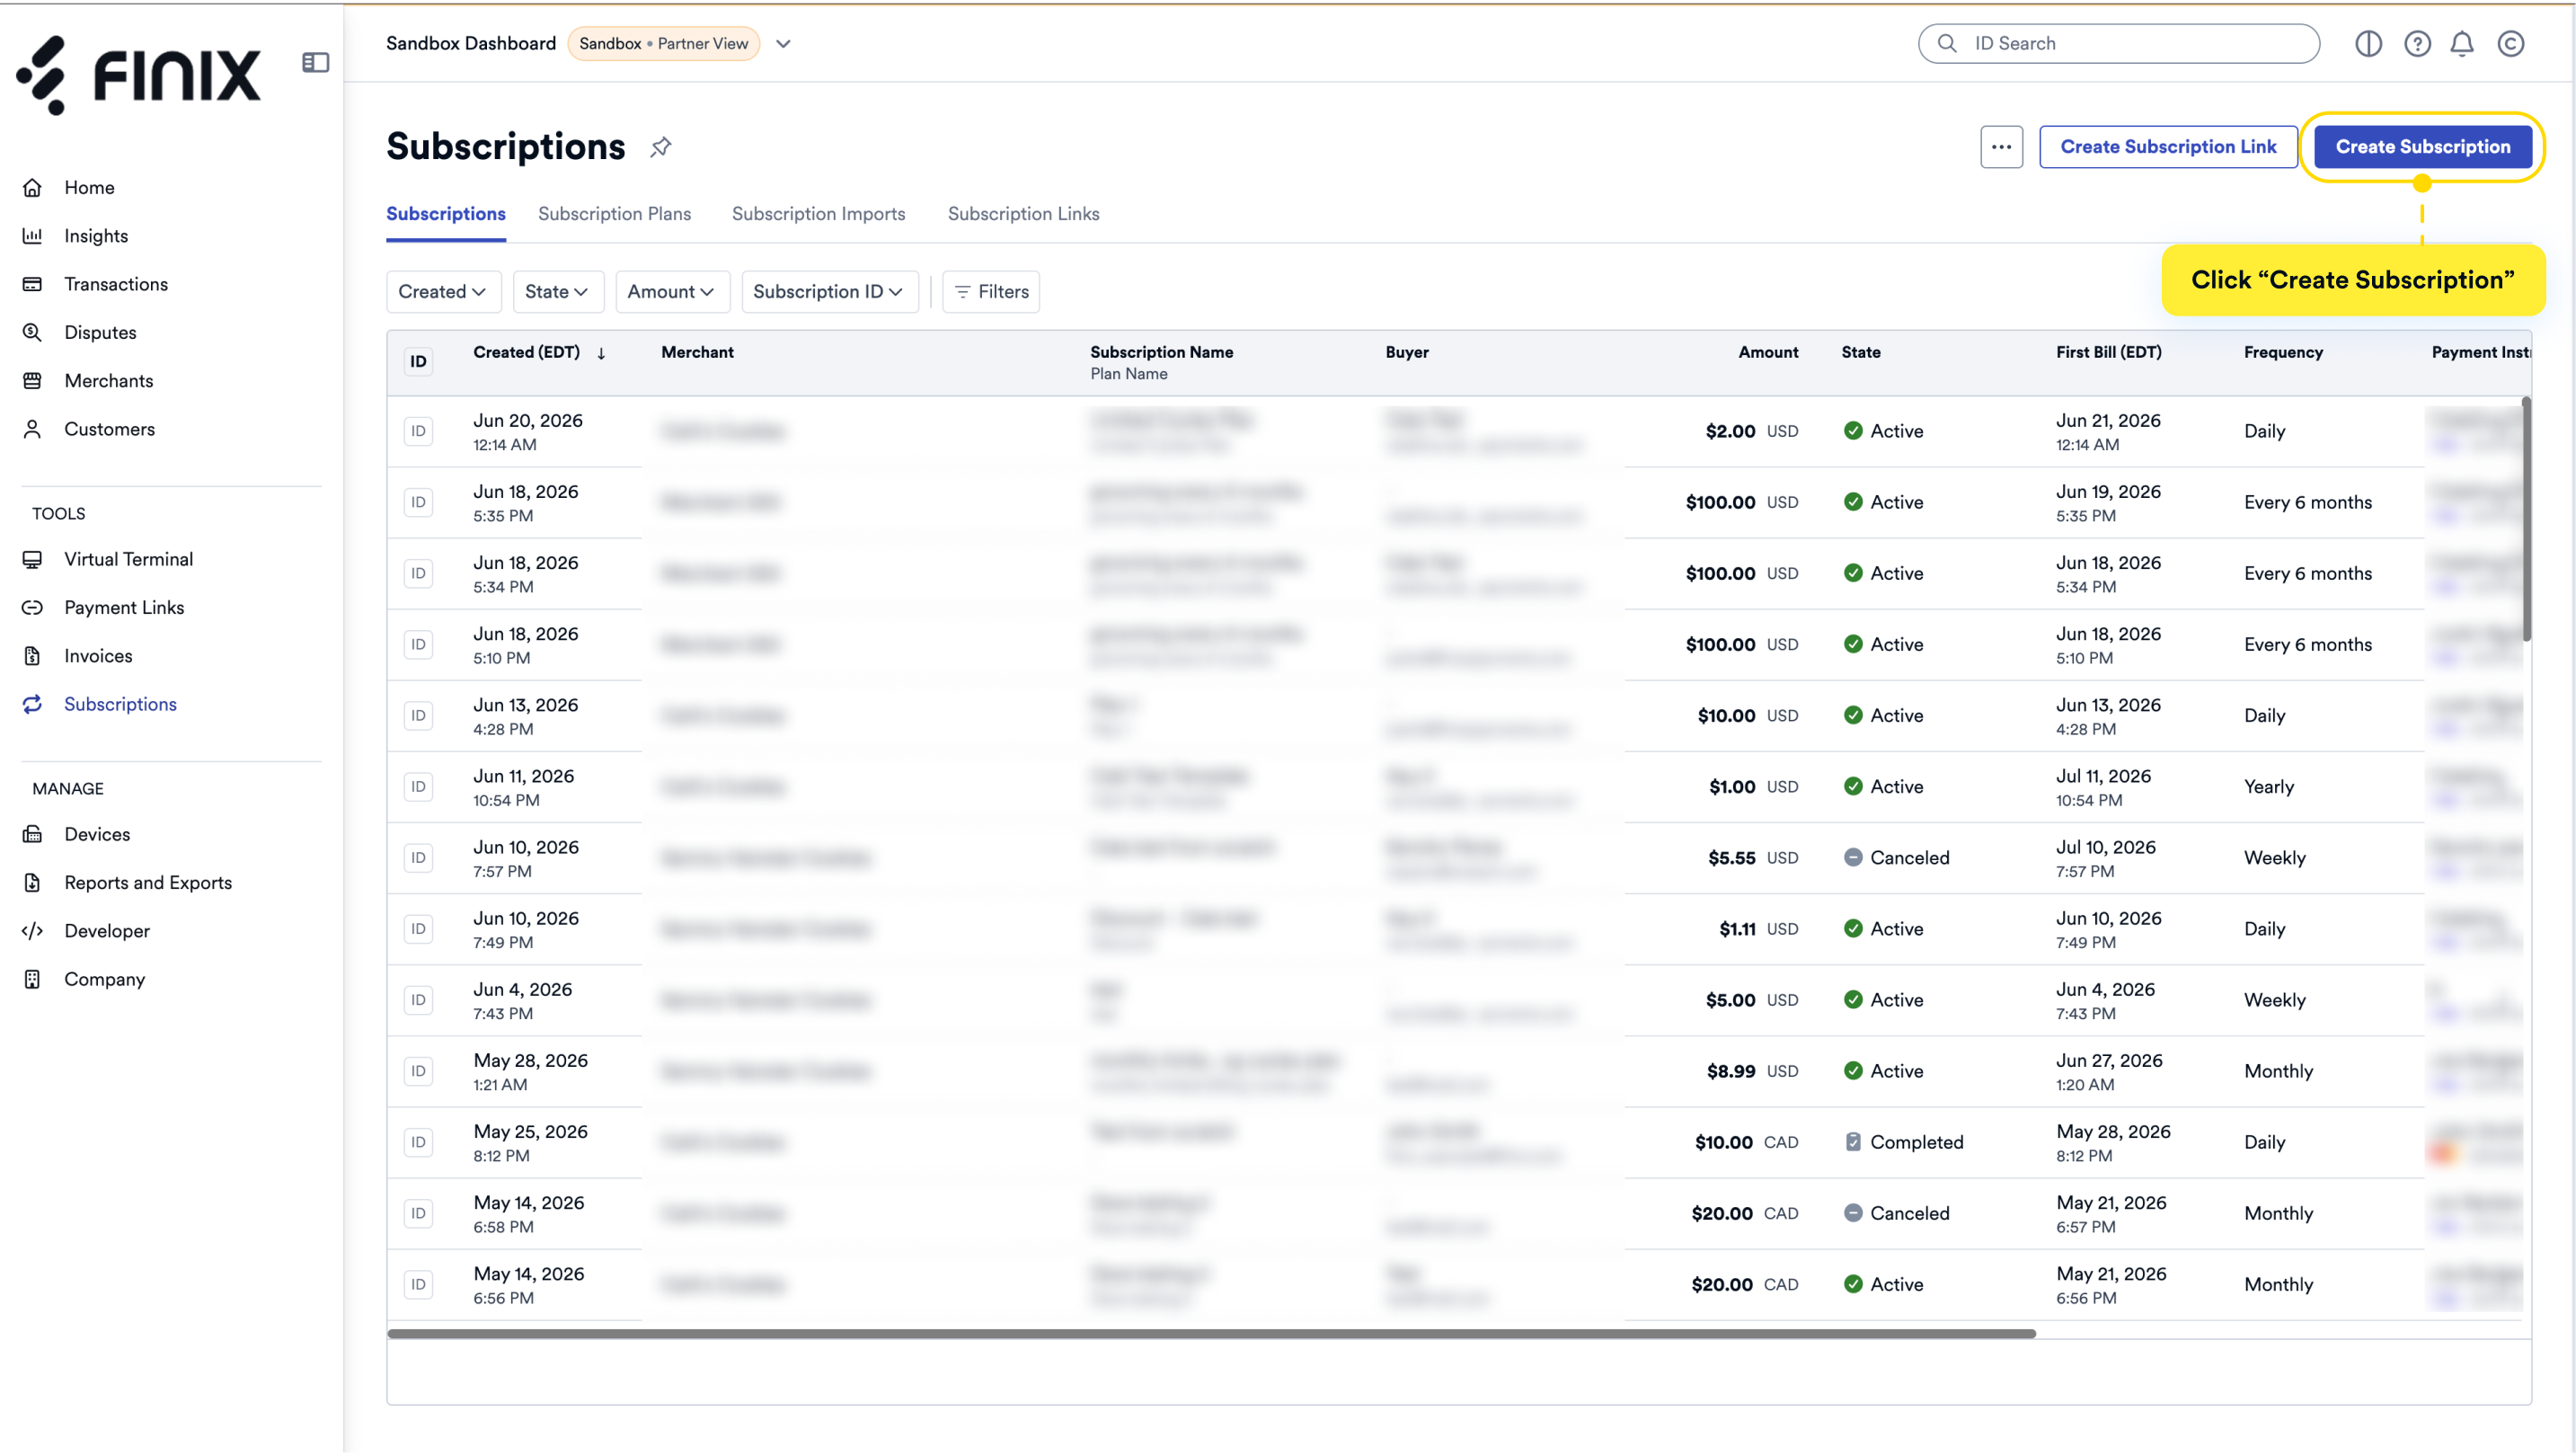Click the Amount column header

pos(1767,352)
